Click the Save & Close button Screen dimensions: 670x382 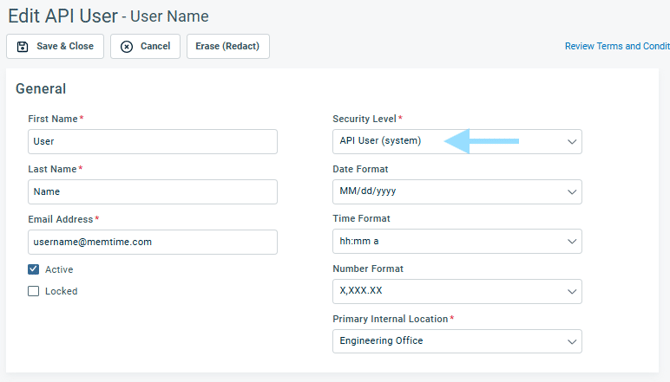(55, 46)
